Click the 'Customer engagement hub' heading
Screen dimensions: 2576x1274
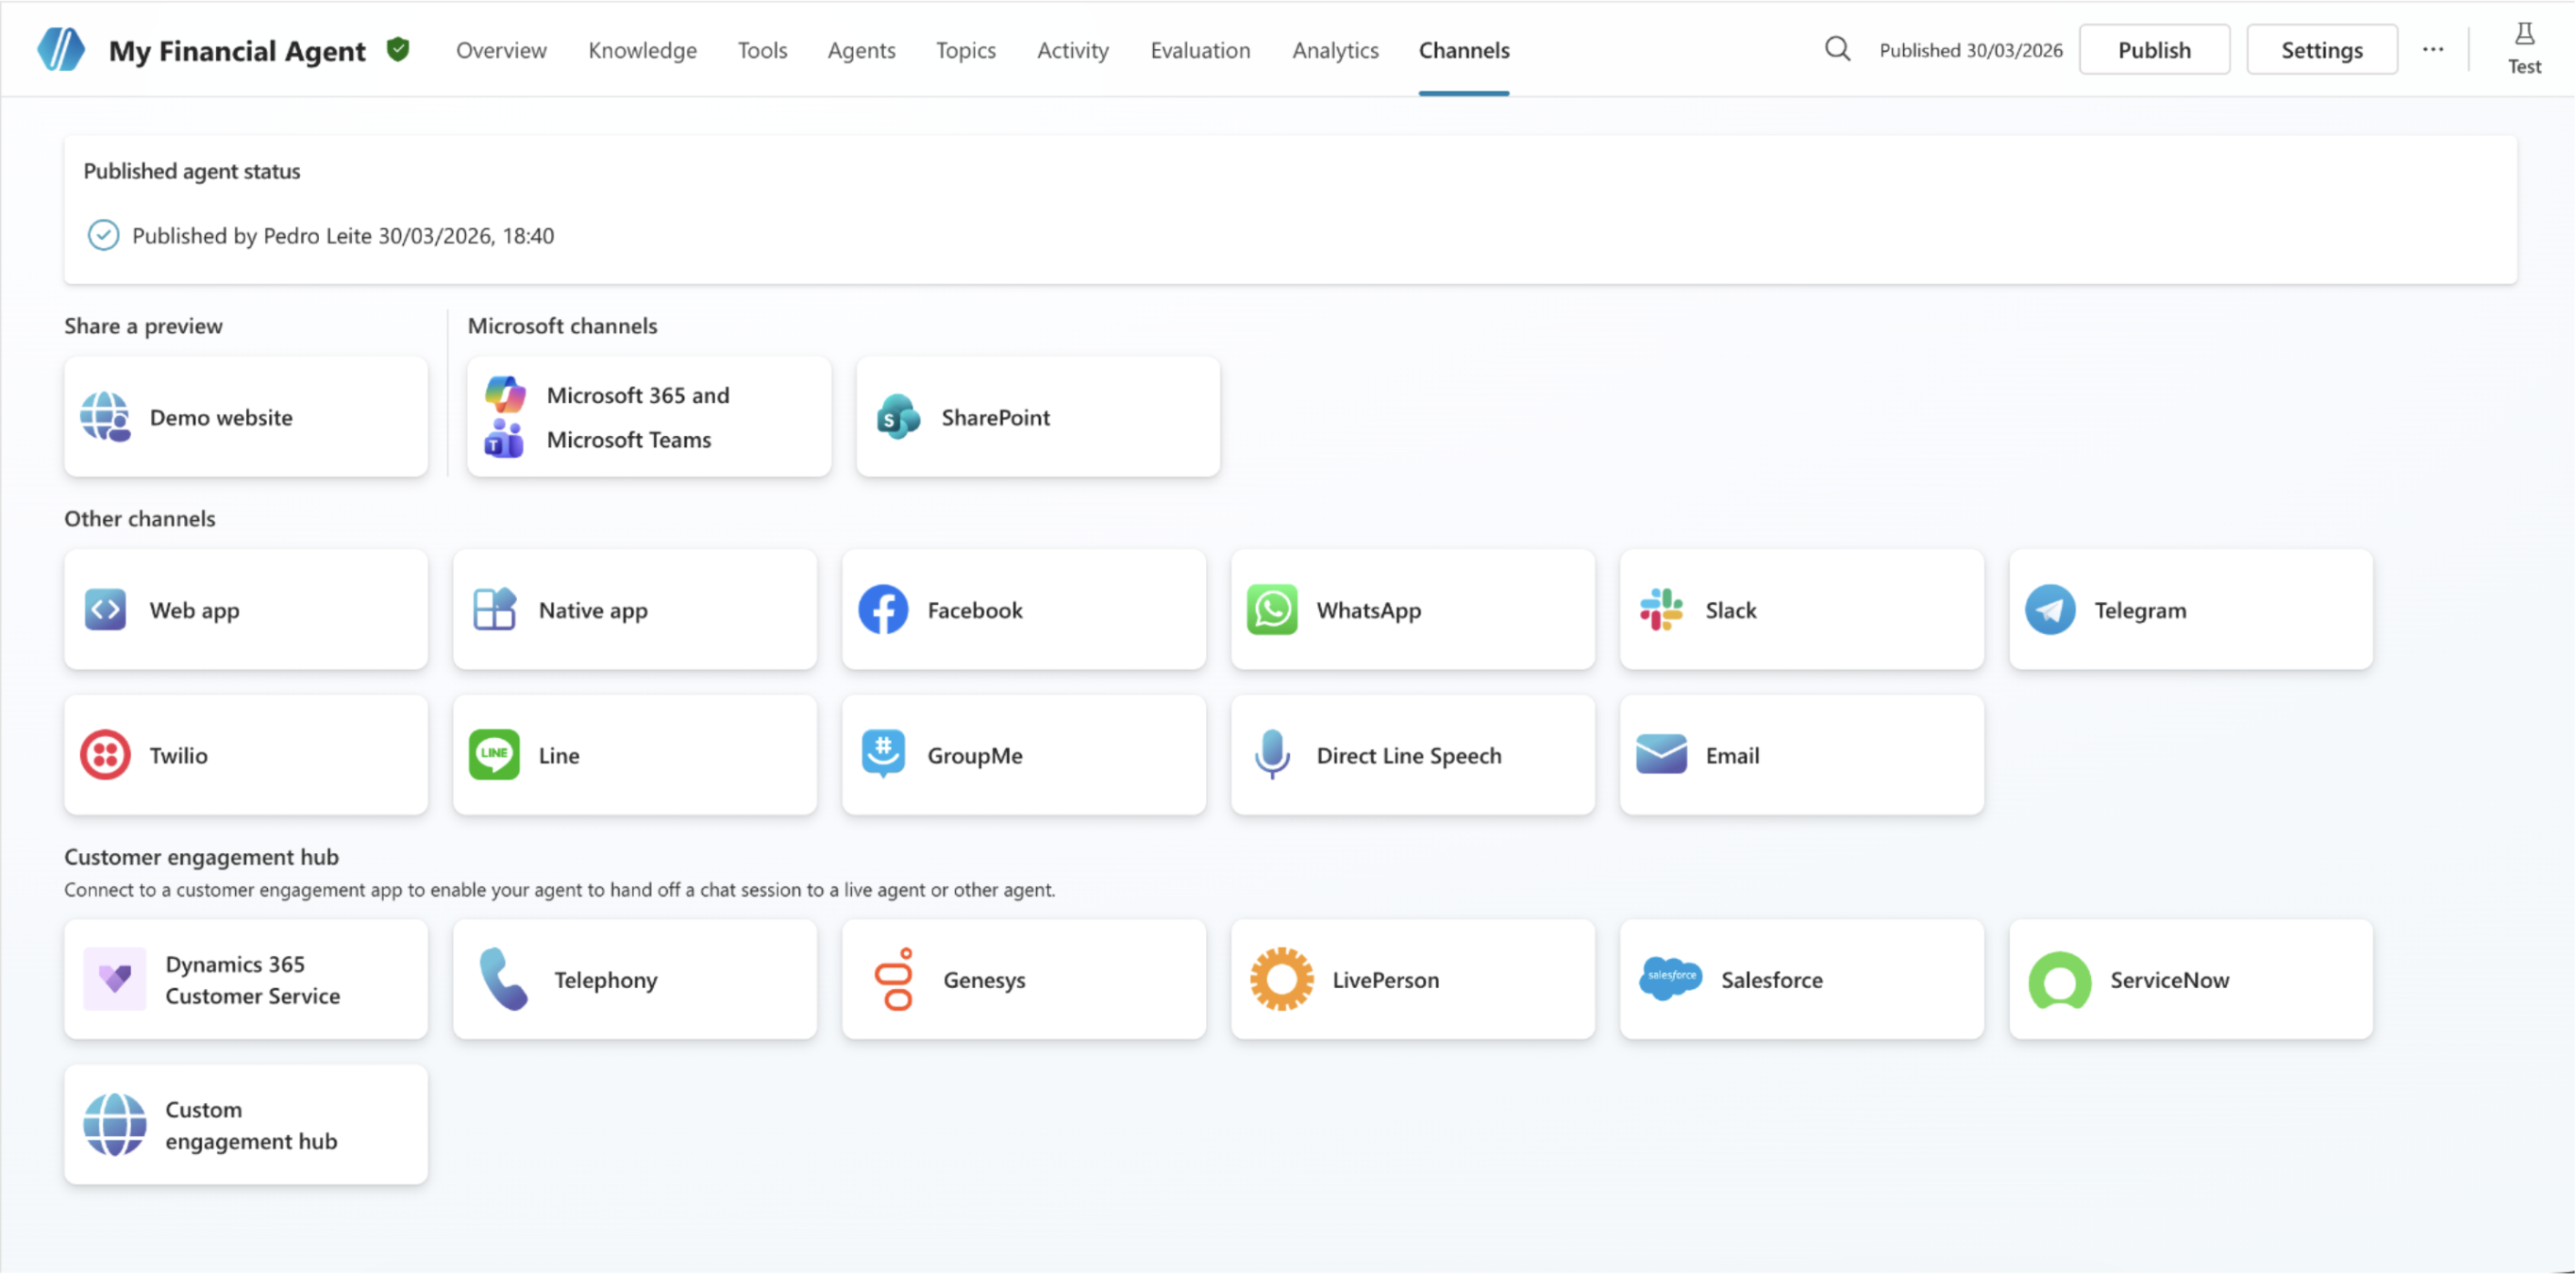(x=201, y=857)
